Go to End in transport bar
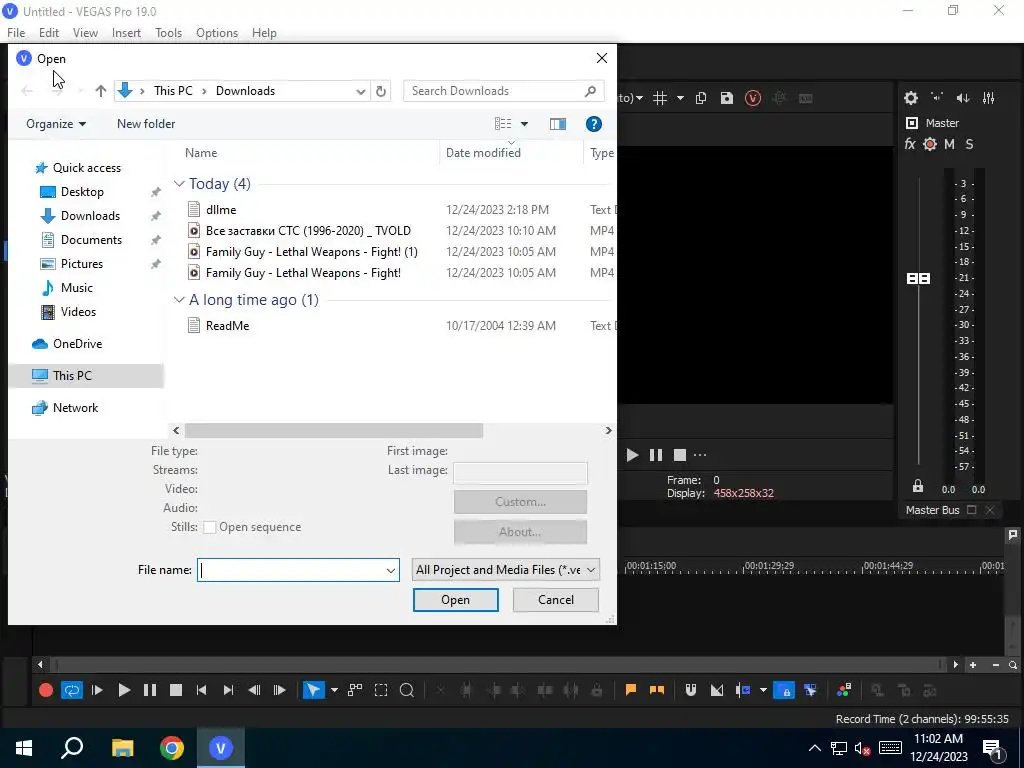 coord(228,690)
